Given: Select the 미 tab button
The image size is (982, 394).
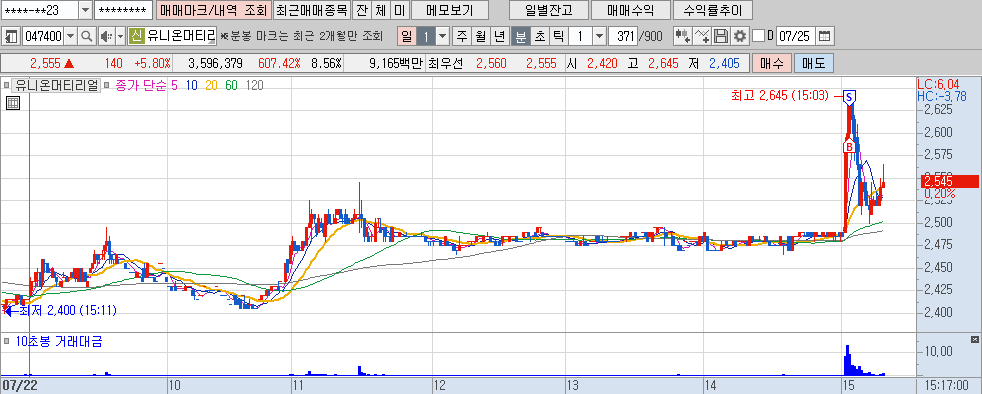Looking at the screenshot, I should tap(400, 11).
